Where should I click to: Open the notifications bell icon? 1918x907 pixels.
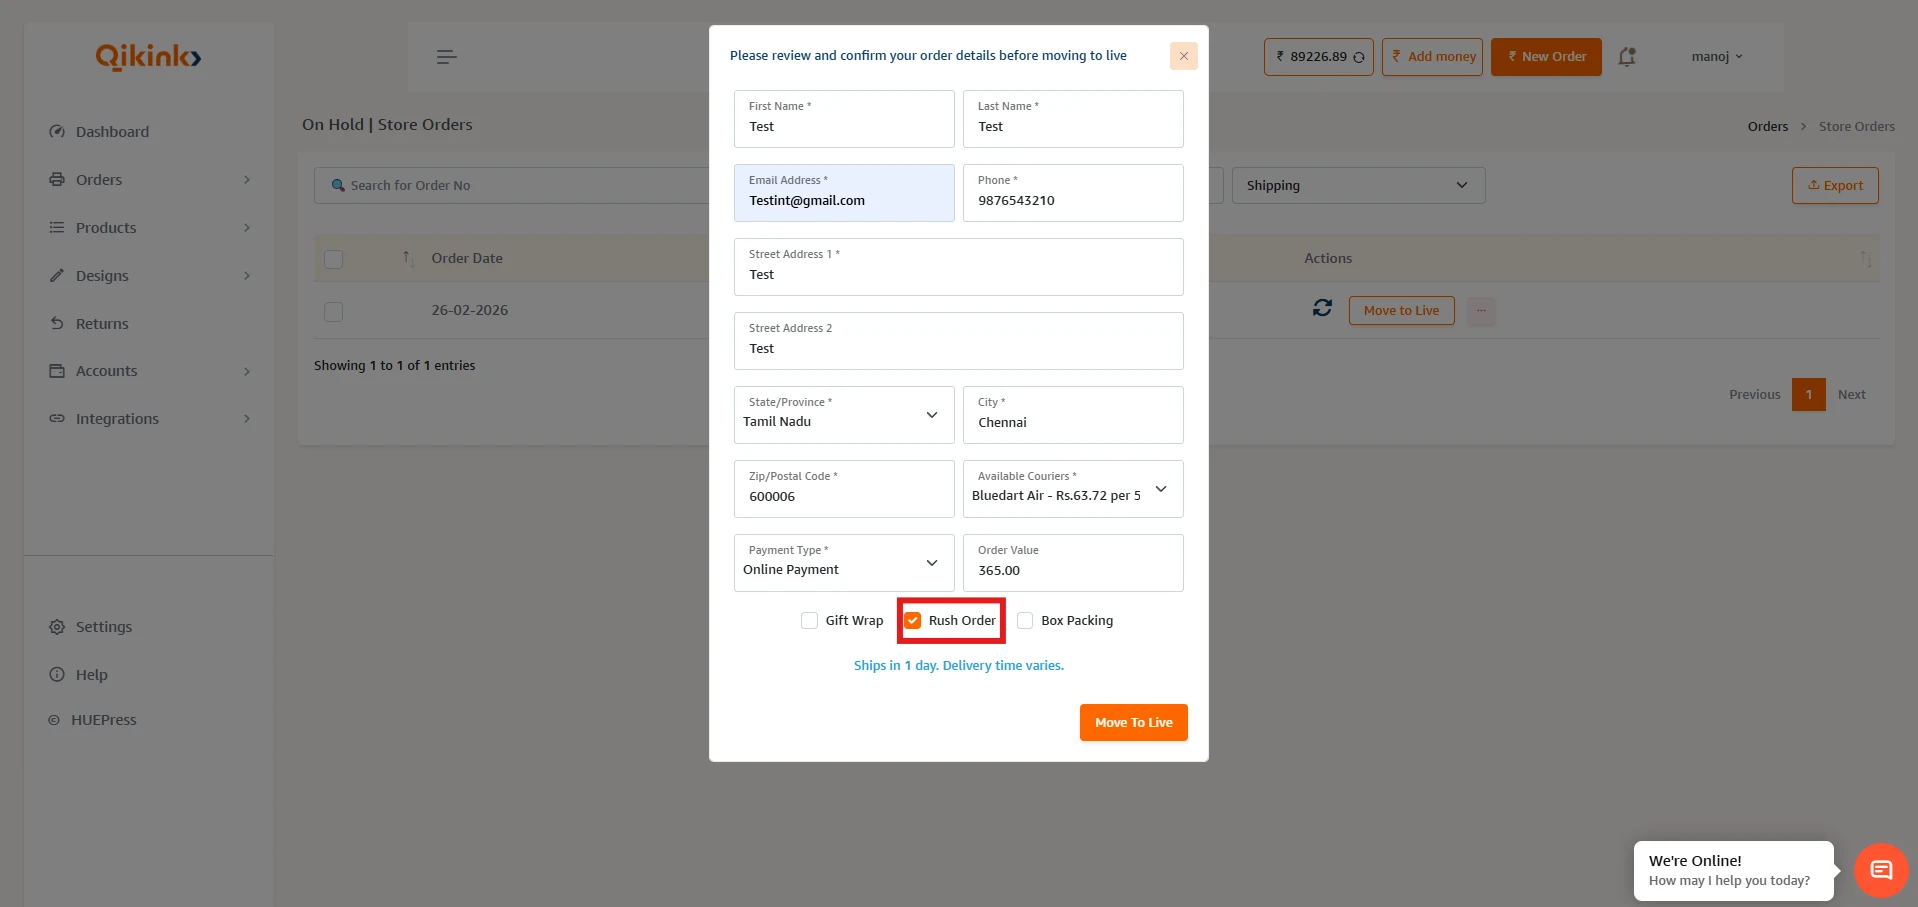coord(1627,57)
